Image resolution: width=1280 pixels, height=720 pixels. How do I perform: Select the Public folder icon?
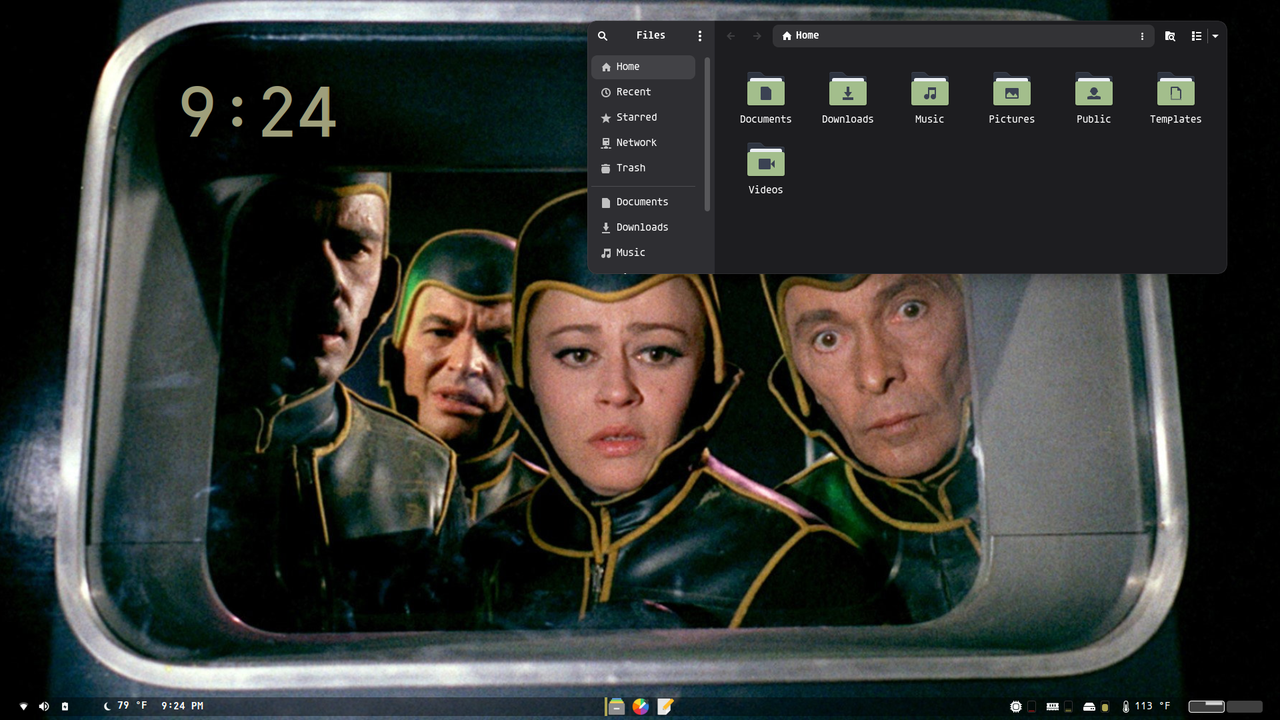[x=1094, y=90]
